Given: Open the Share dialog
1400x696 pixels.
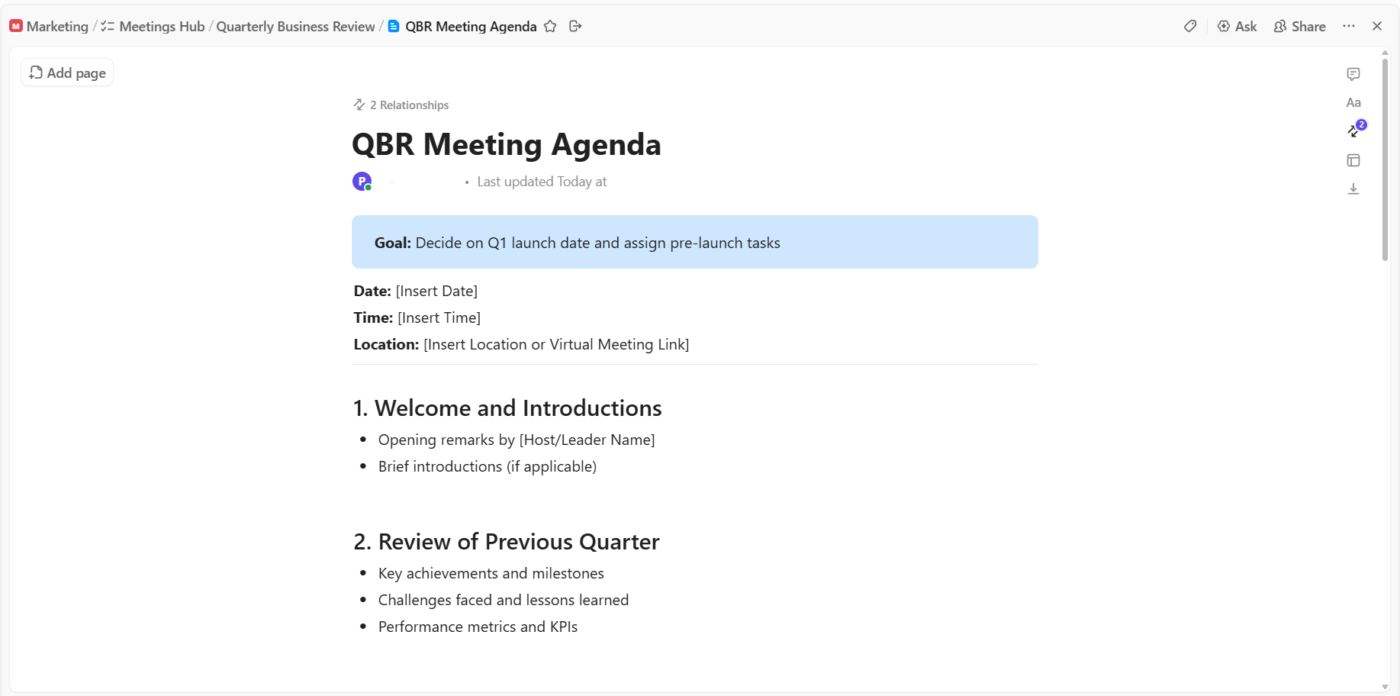Looking at the screenshot, I should coord(1299,26).
